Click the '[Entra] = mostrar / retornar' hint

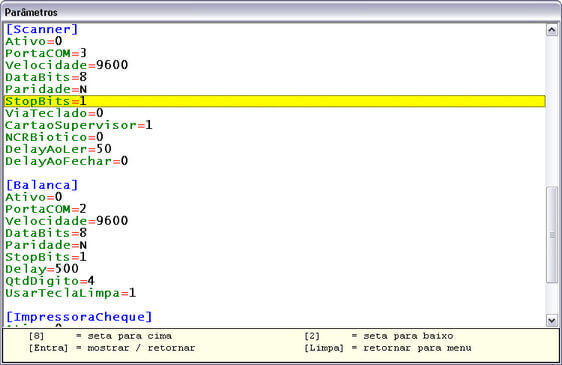pos(112,348)
